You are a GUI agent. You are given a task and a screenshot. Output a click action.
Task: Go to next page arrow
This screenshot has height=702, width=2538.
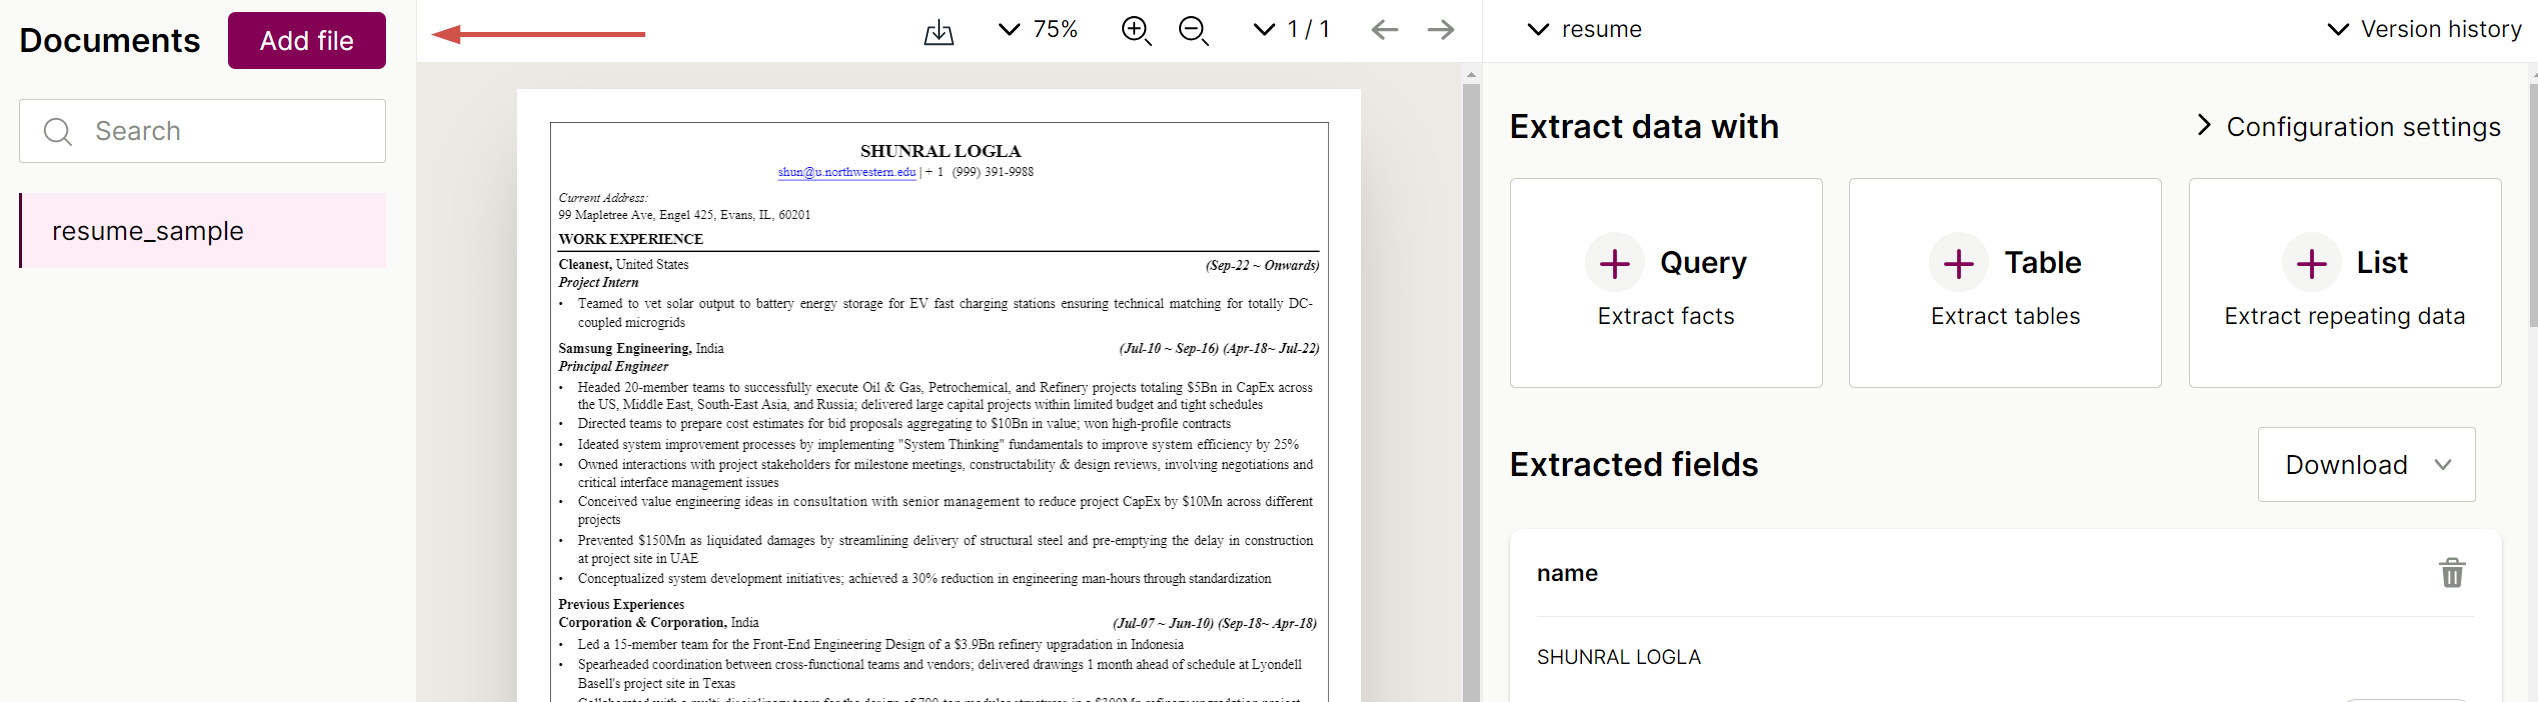(x=1441, y=30)
